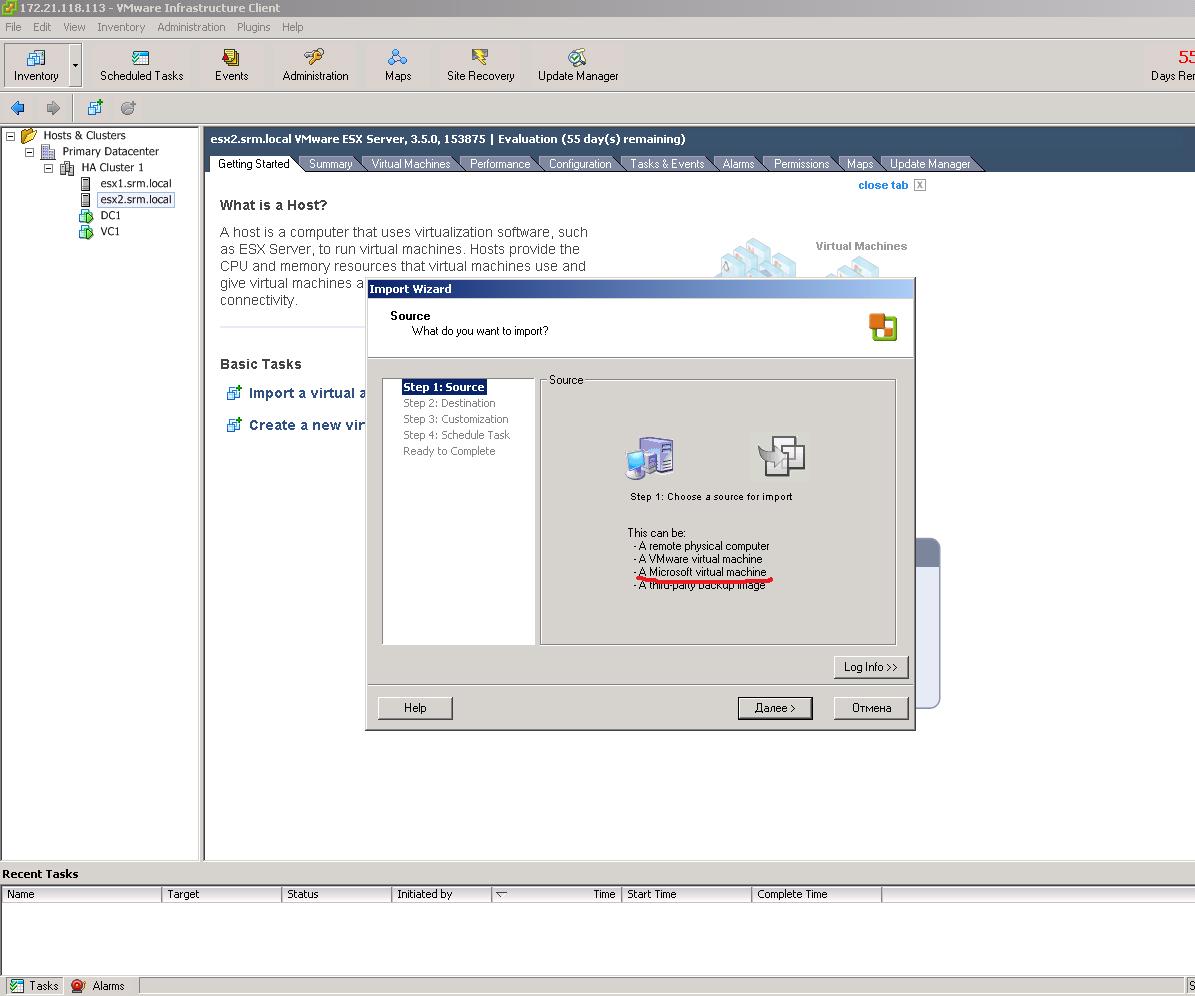
Task: Switch to the Configuration tab
Action: [580, 164]
